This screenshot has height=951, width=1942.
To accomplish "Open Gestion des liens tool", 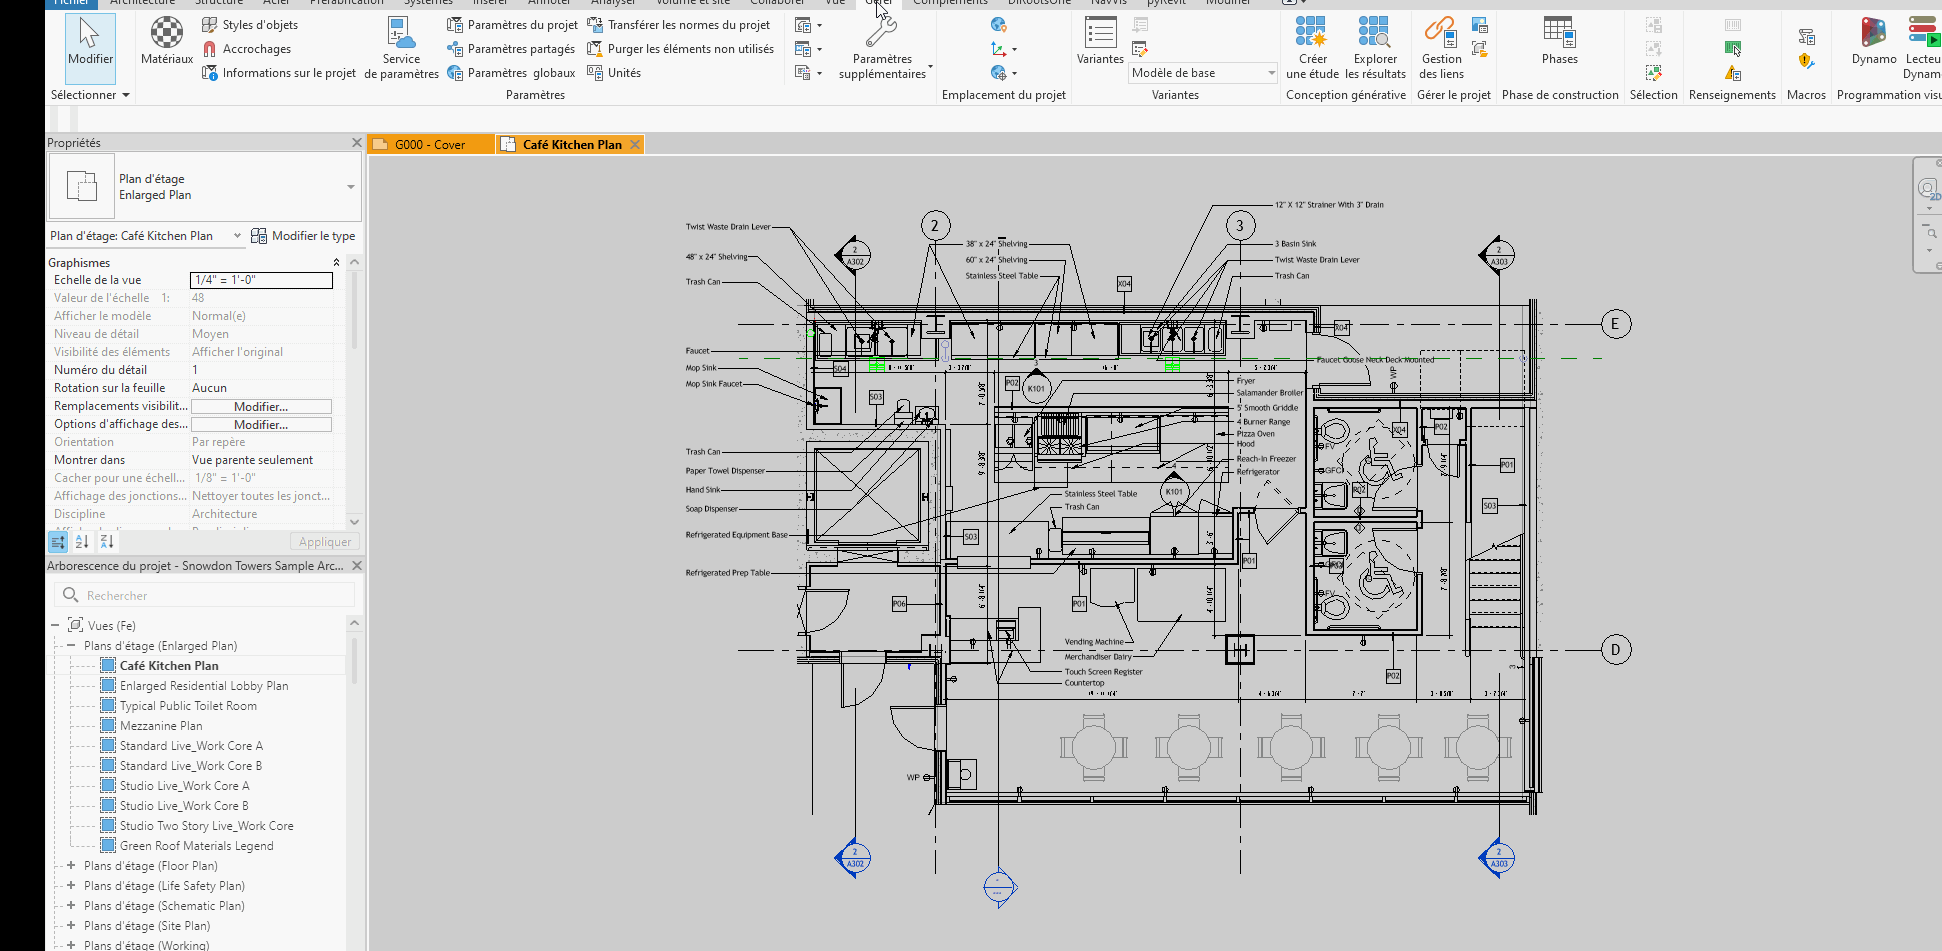I will 1441,47.
